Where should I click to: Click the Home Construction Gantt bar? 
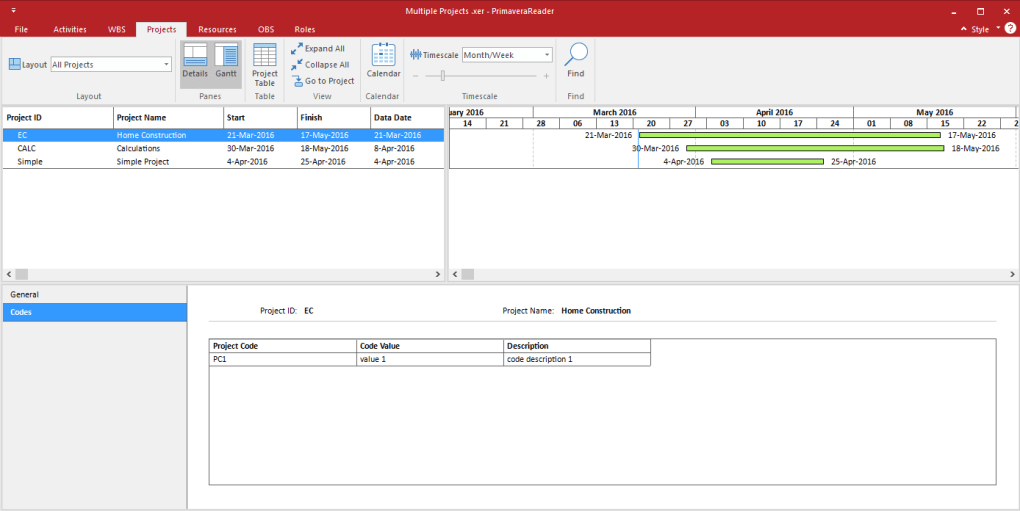789,135
